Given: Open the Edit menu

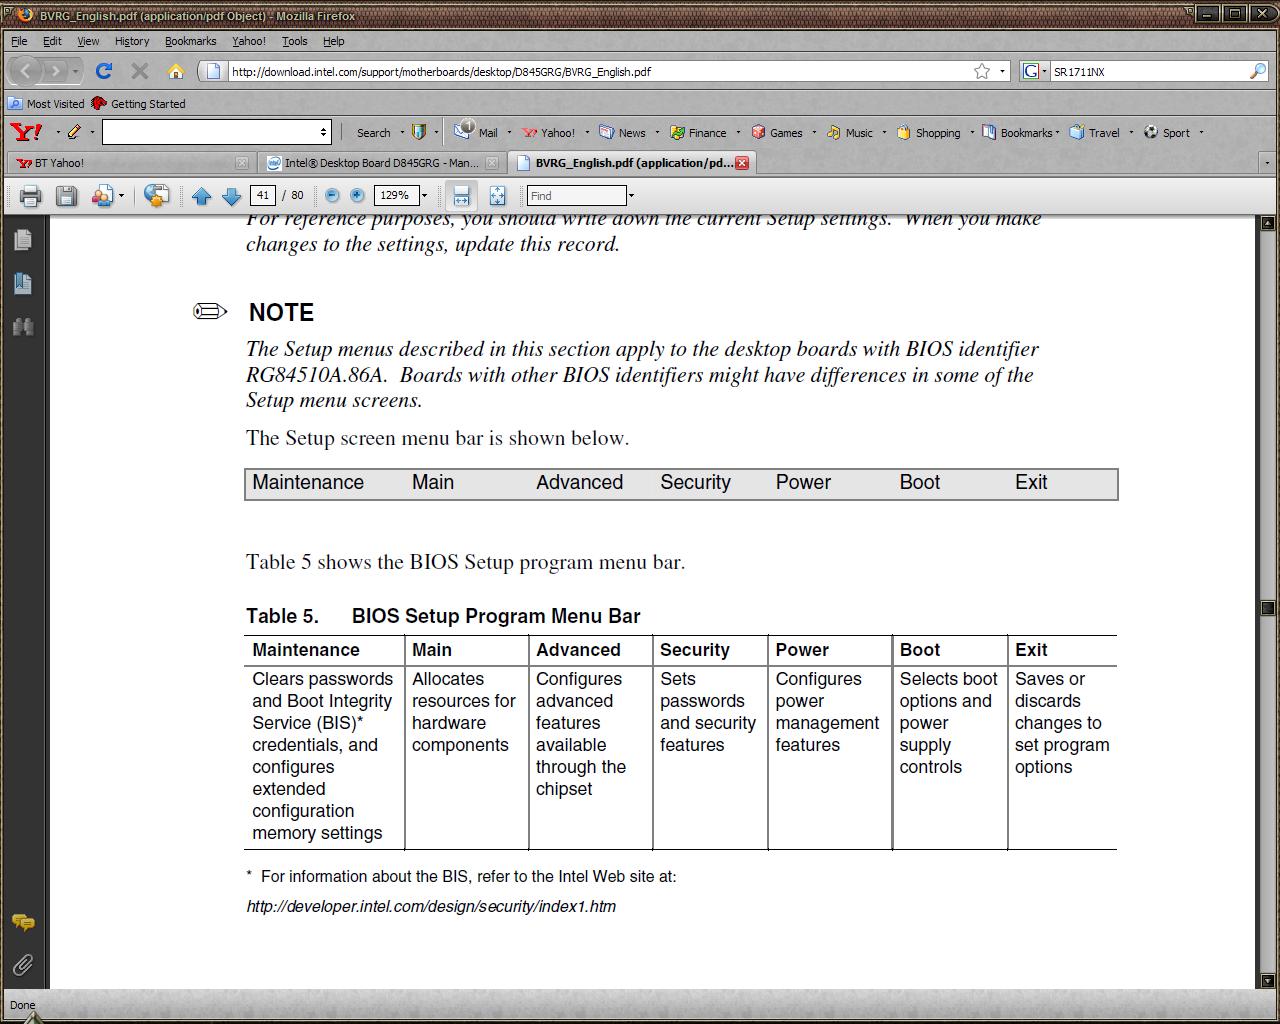Looking at the screenshot, I should 52,41.
